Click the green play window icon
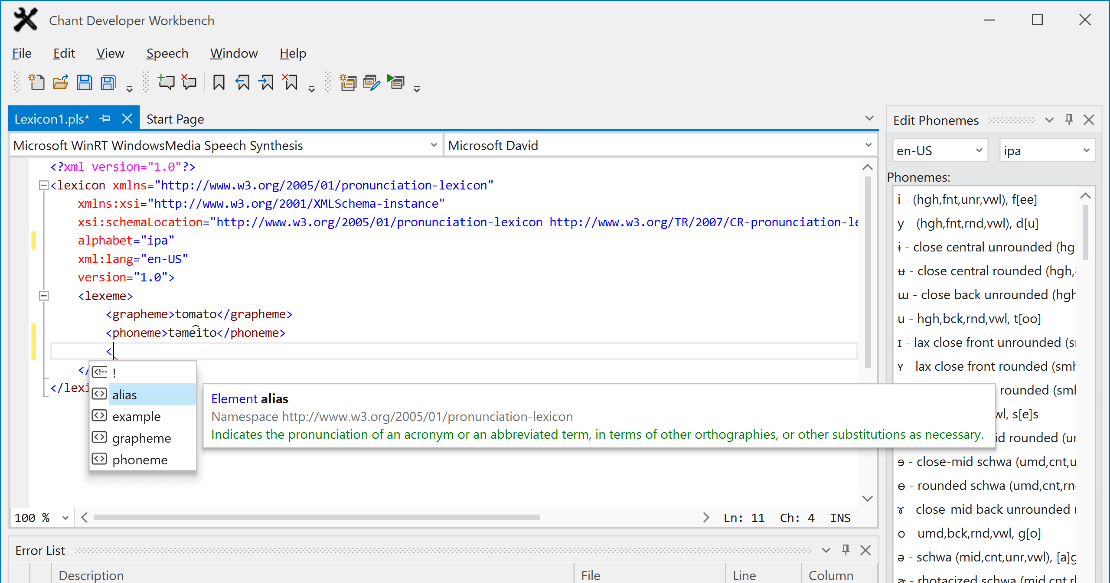1110x583 pixels. [396, 83]
